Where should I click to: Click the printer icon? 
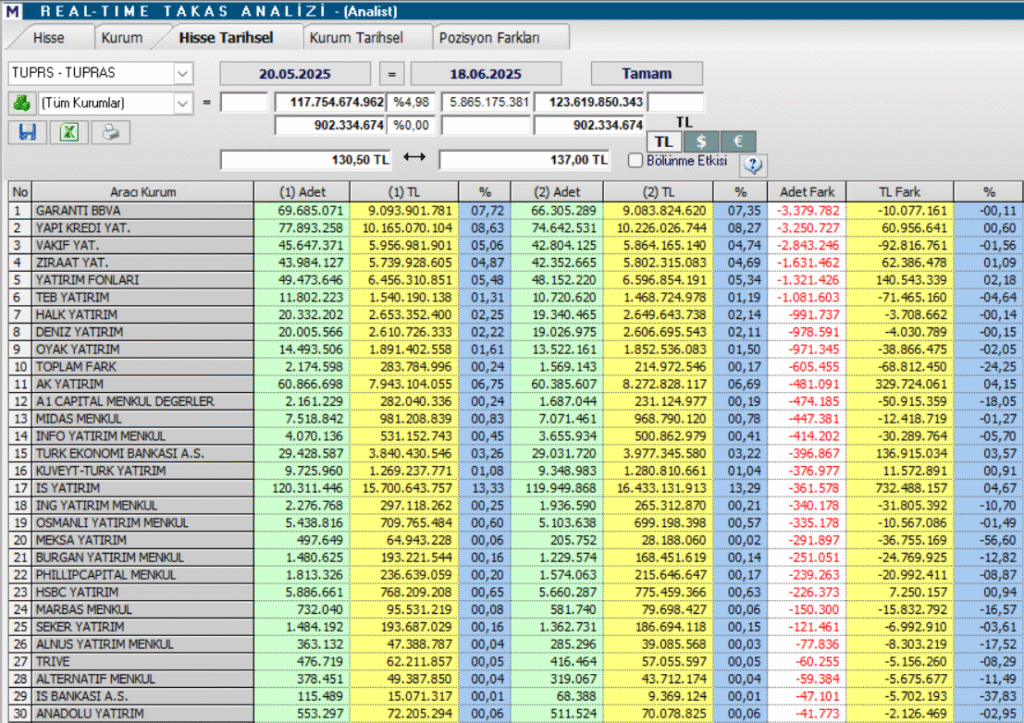(x=110, y=131)
